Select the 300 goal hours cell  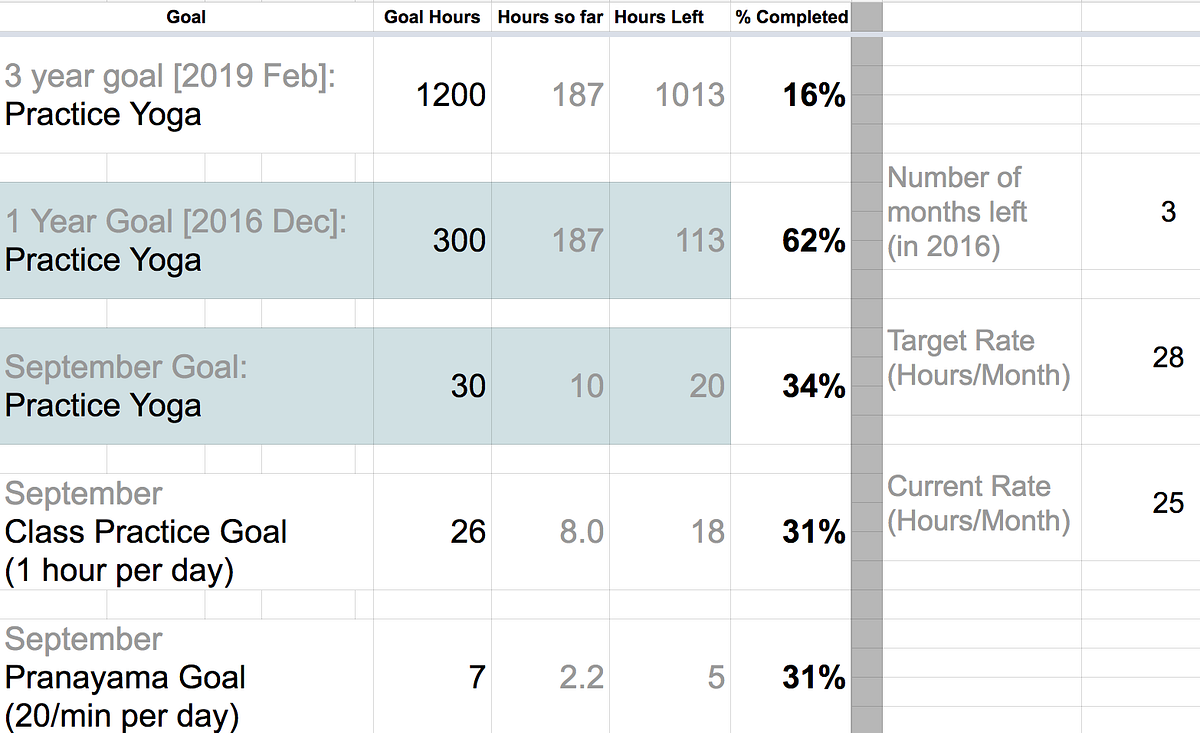tap(432, 240)
